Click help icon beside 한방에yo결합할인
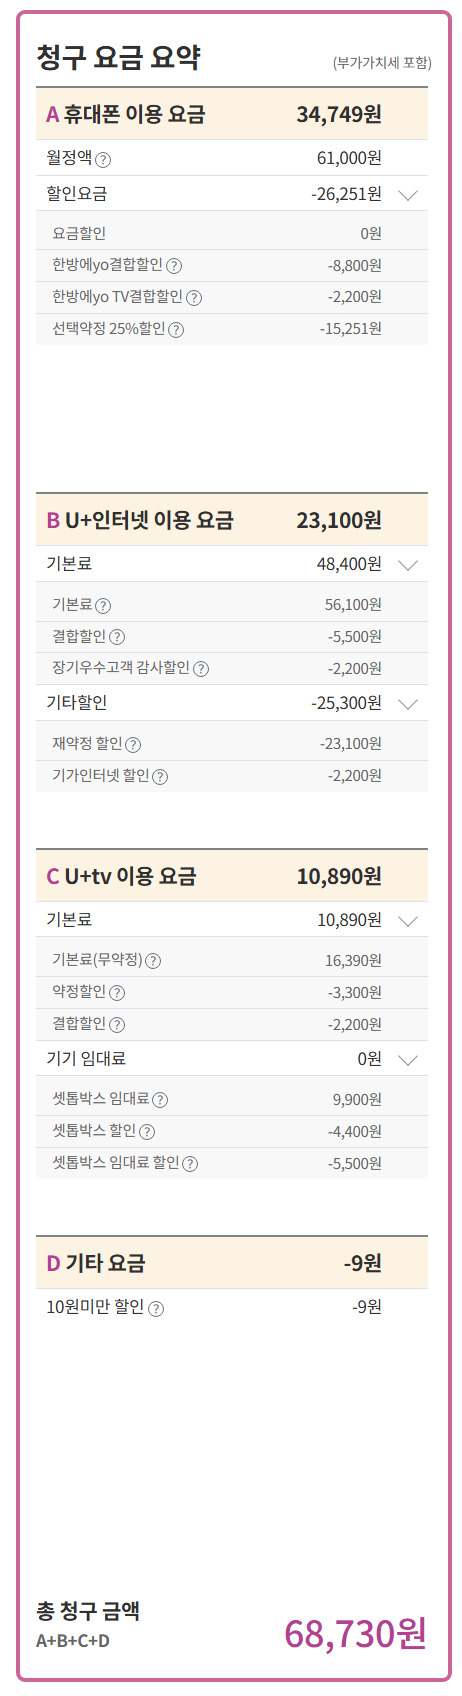Image resolution: width=462 pixels, height=1696 pixels. 174,266
